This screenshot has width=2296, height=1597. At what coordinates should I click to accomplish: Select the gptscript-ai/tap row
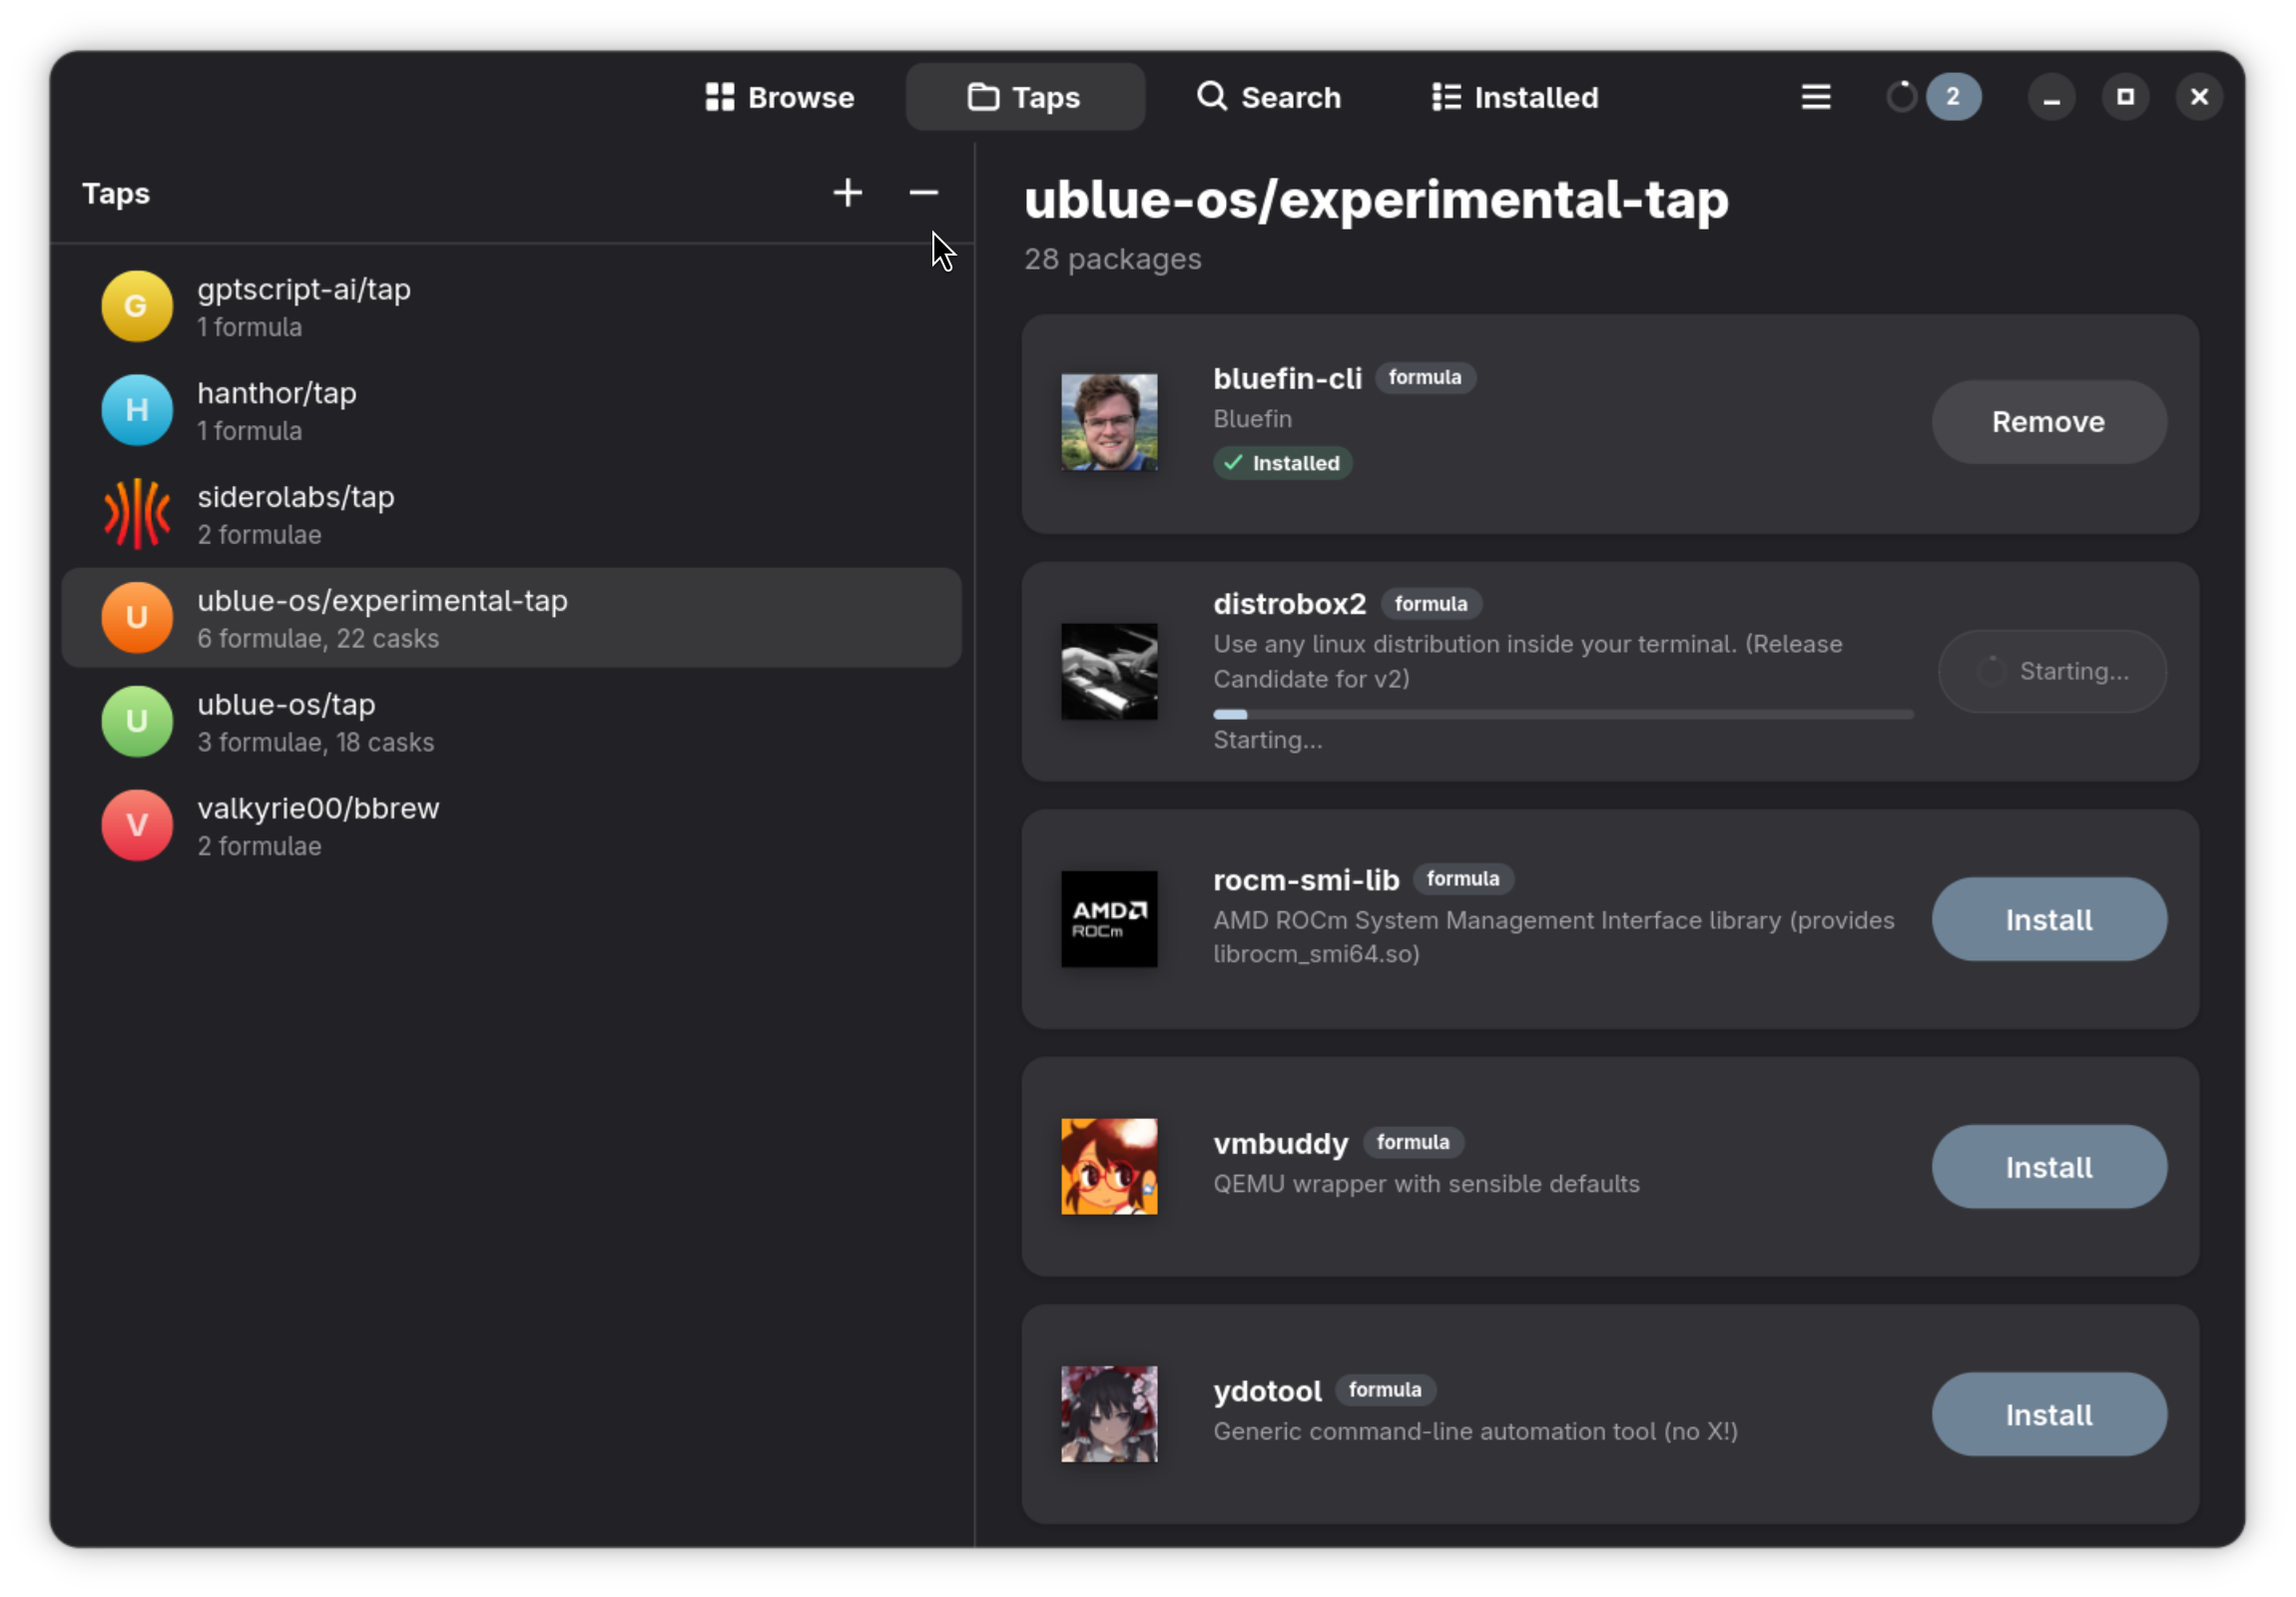tap(511, 306)
